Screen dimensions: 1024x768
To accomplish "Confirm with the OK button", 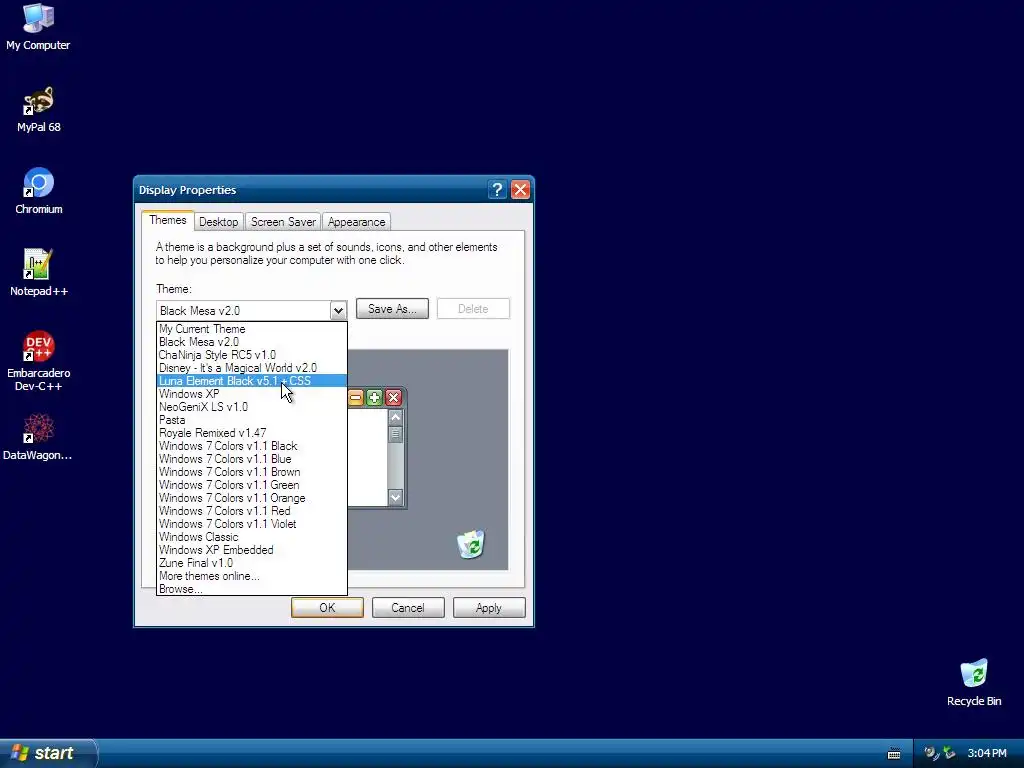I will [x=327, y=608].
